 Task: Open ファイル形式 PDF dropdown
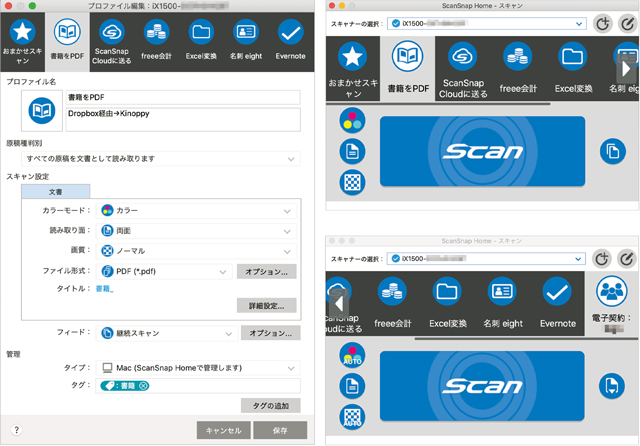pos(164,271)
